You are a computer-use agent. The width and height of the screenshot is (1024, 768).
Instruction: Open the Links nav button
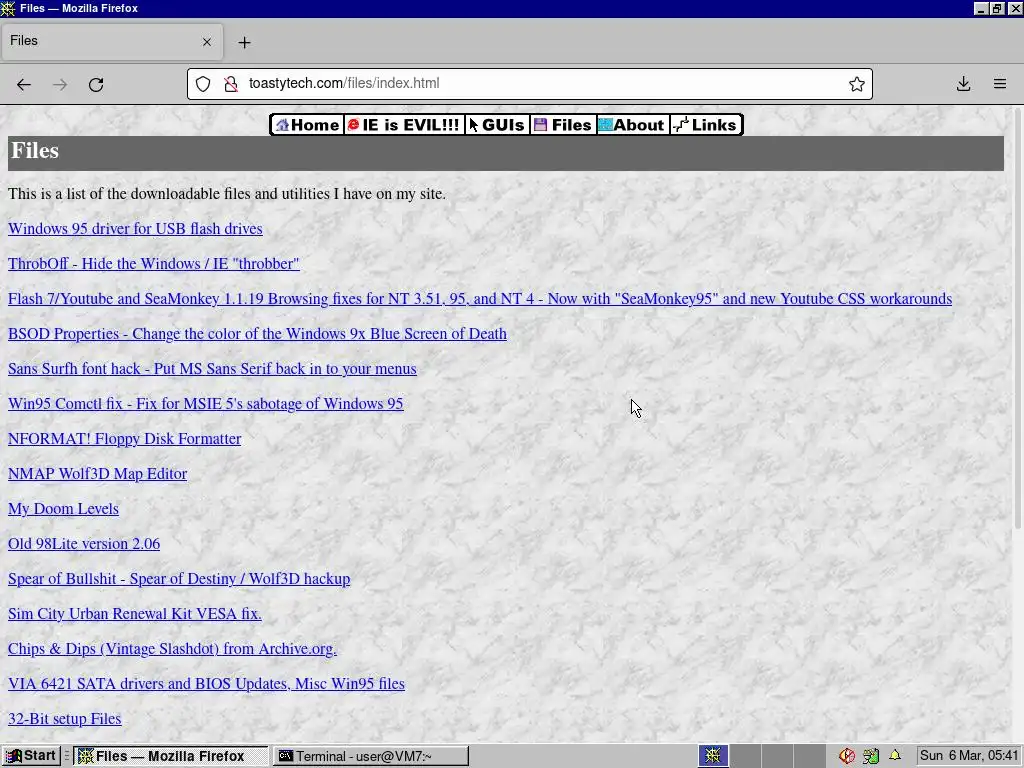point(706,125)
